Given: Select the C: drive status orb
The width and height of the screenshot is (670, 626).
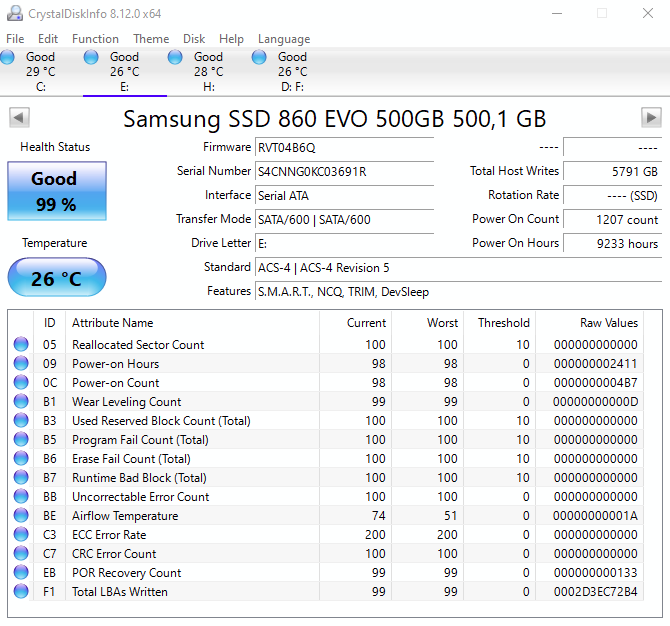Looking at the screenshot, I should [7, 57].
